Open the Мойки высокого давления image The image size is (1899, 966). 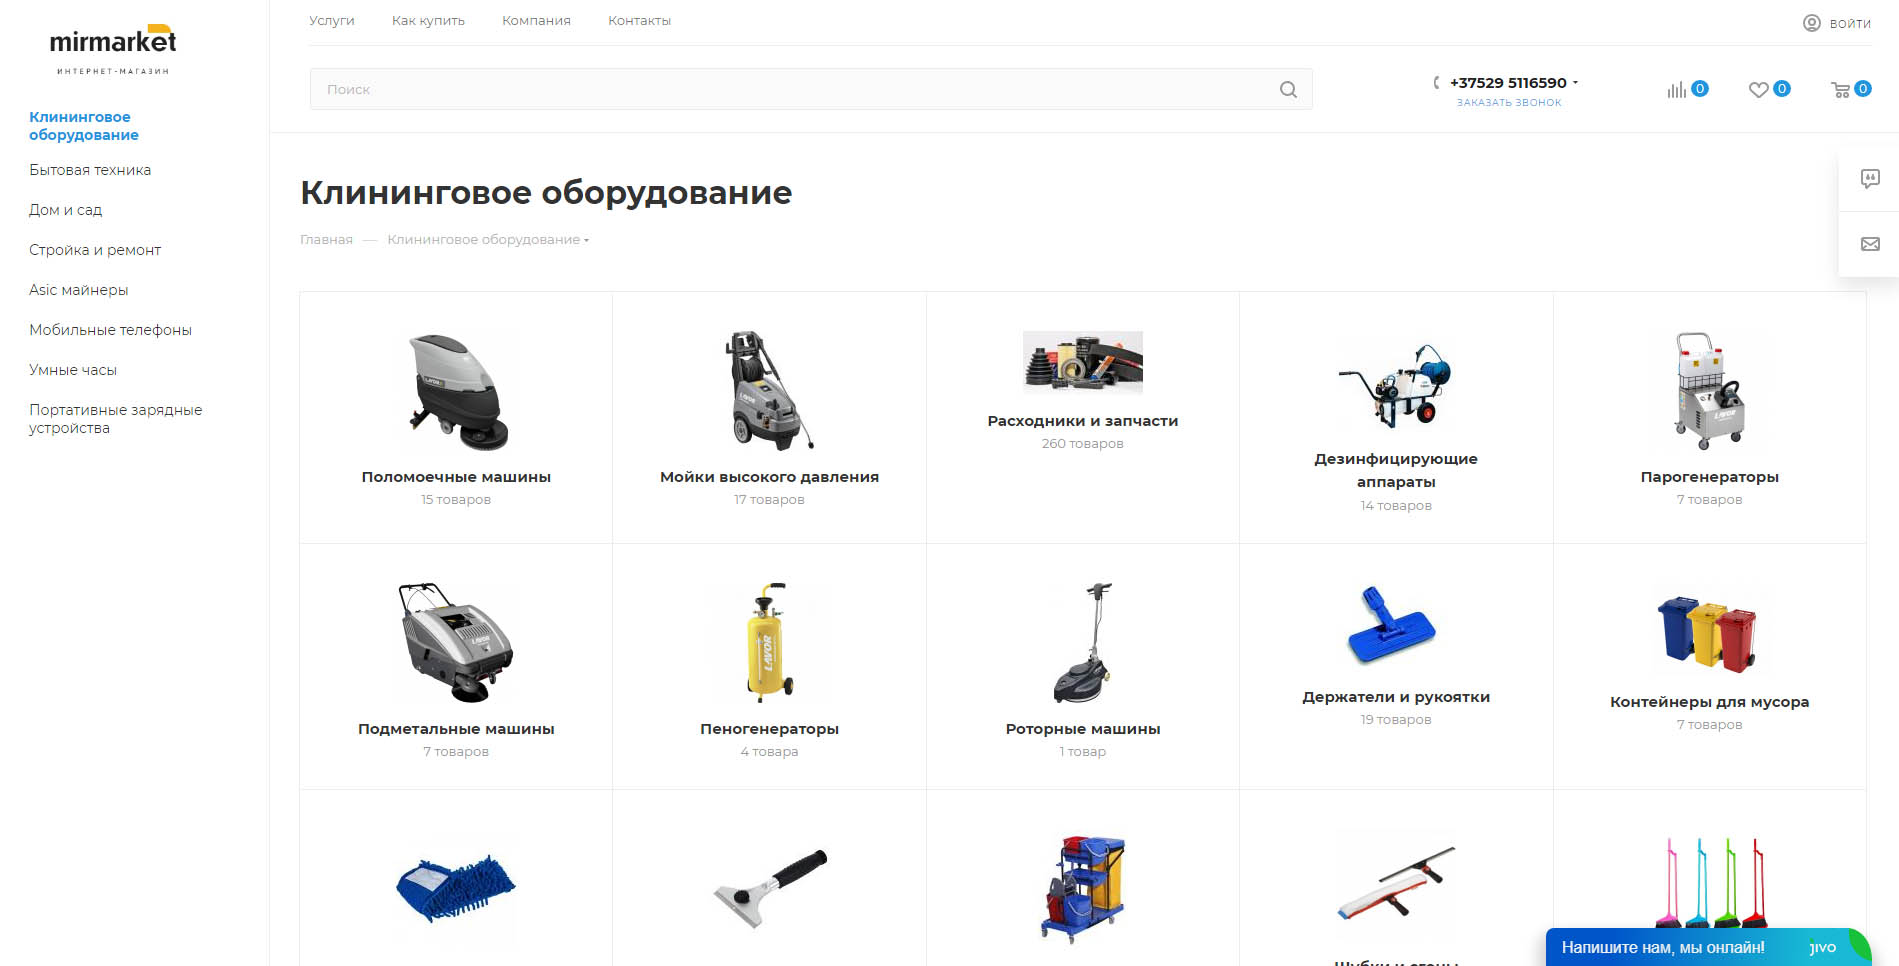[x=769, y=391]
